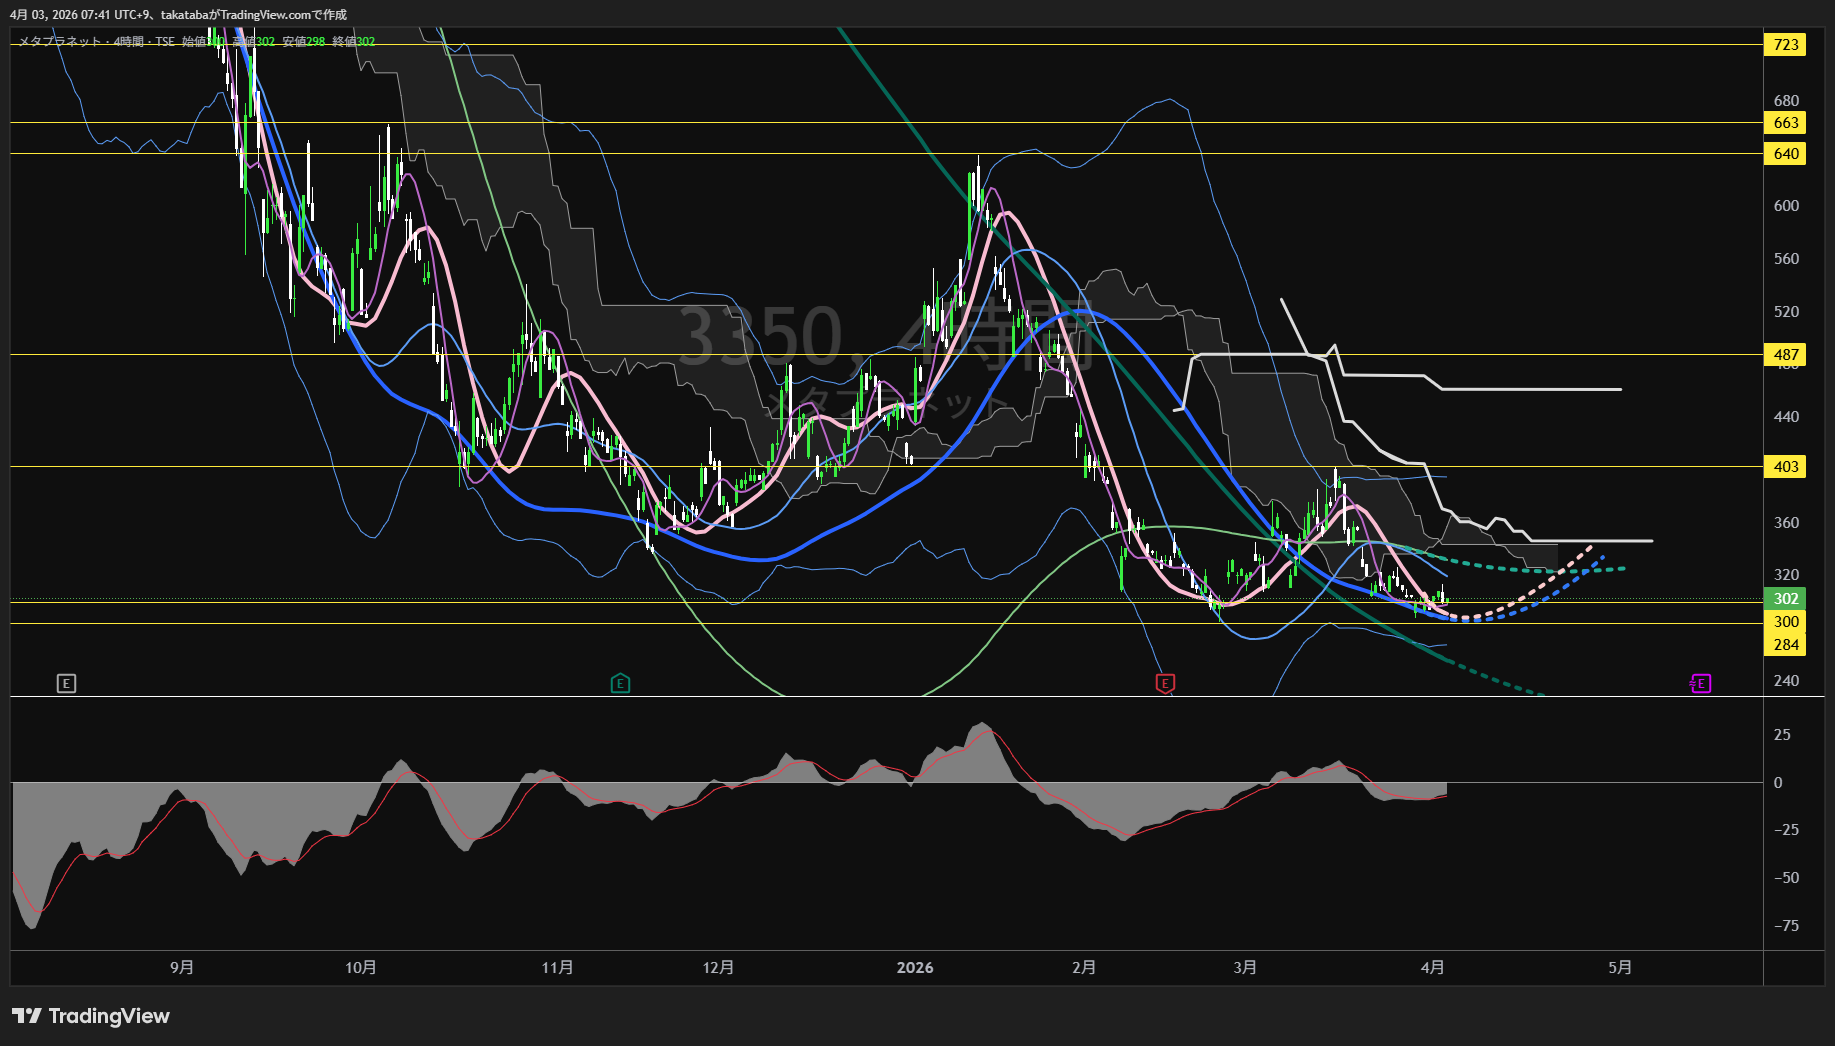Select the yellow 640 price level label
1835x1046 pixels.
[1786, 154]
